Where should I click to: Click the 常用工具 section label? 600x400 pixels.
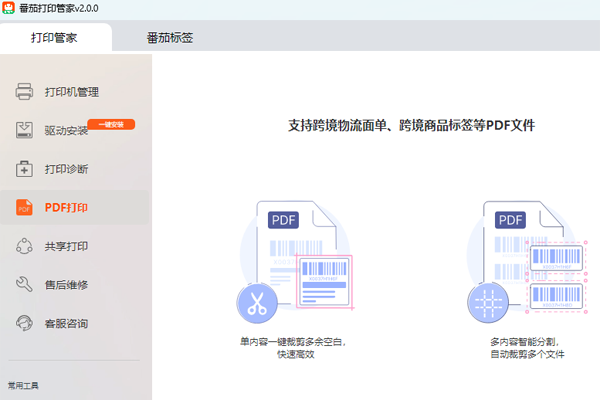25,385
